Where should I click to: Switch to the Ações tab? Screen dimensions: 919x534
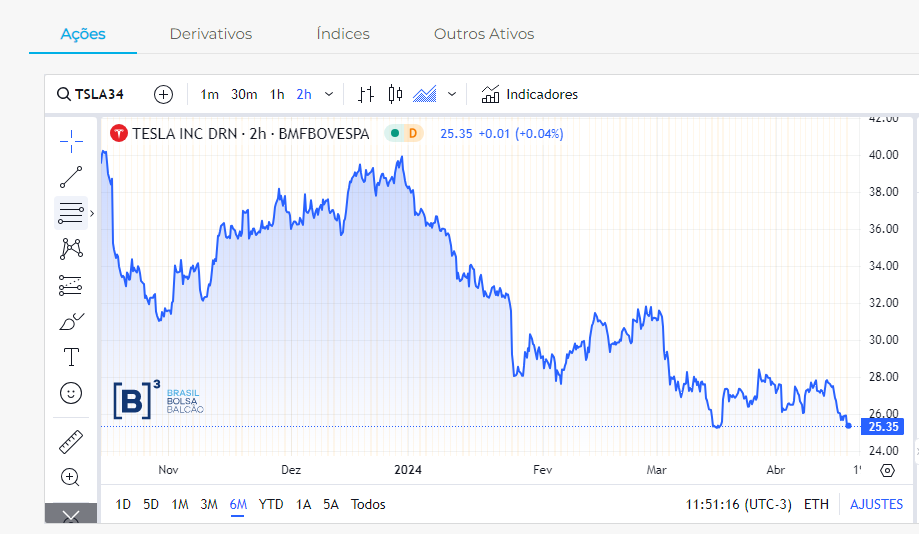click(83, 34)
